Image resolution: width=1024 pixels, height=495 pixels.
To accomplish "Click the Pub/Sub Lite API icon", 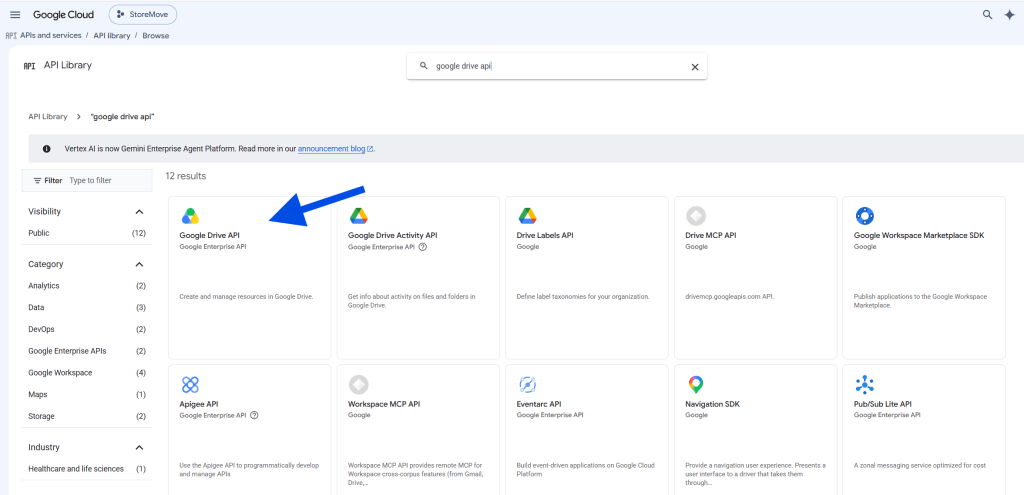I will [864, 385].
